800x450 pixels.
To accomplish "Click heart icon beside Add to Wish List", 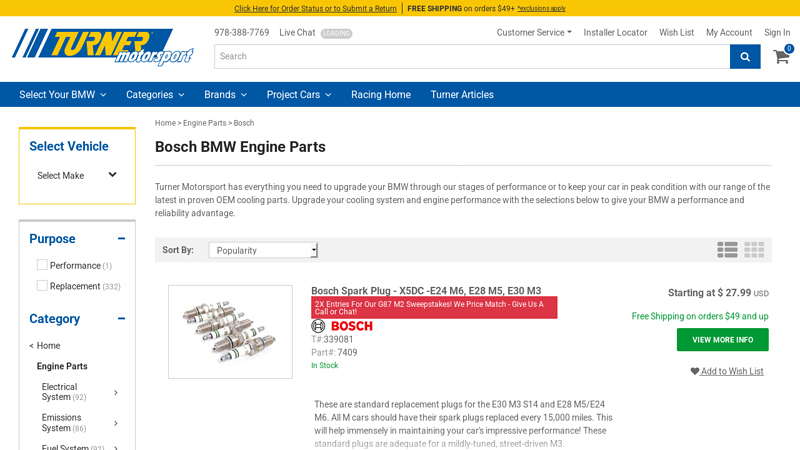I will 694,371.
